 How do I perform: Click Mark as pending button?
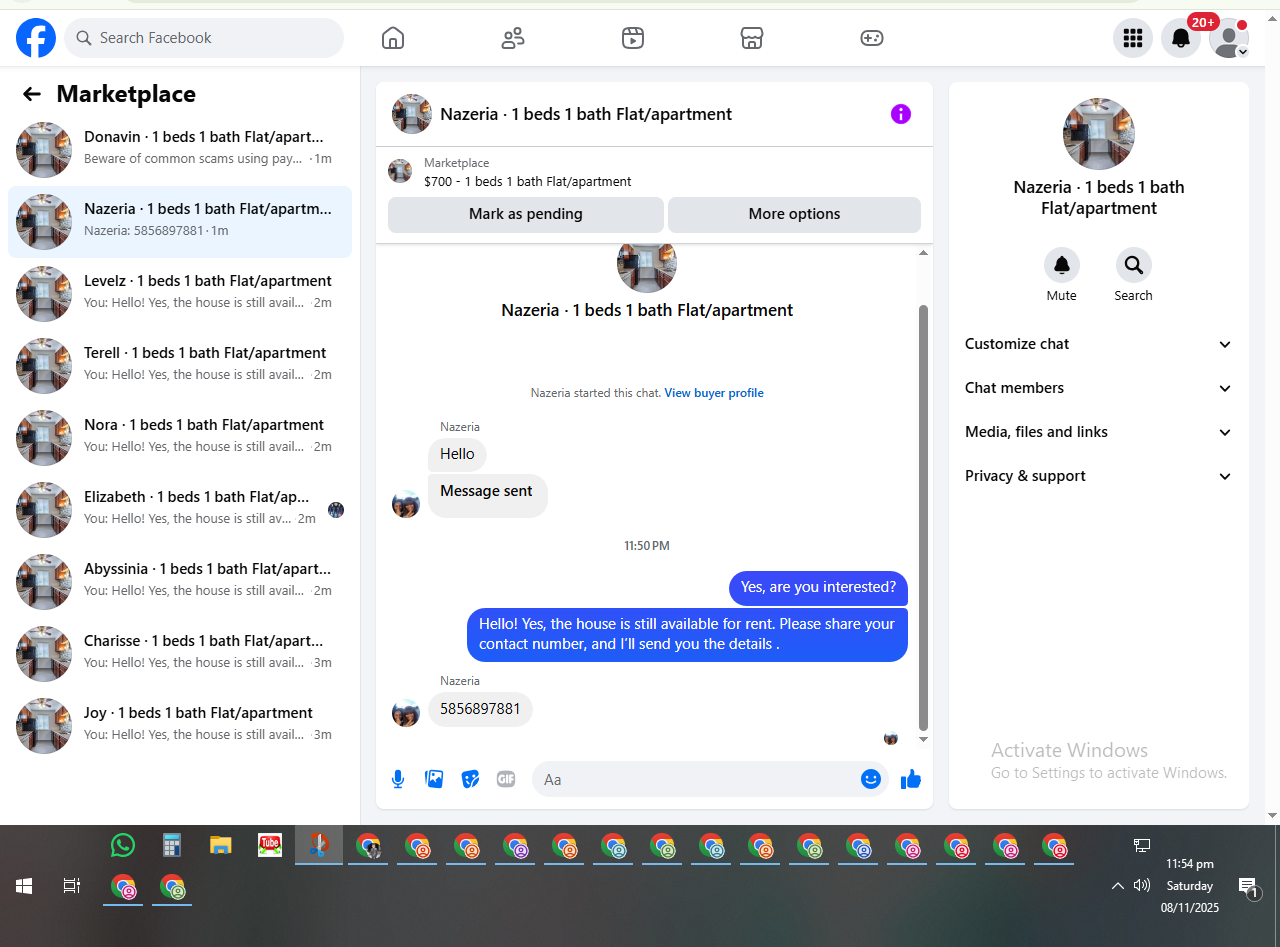(x=526, y=214)
